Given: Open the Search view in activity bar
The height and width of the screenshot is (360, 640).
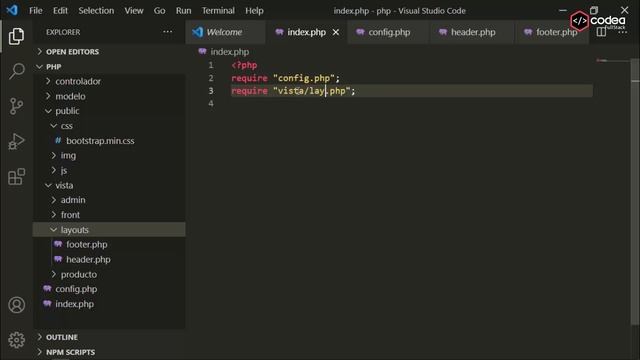Looking at the screenshot, I should (16, 71).
